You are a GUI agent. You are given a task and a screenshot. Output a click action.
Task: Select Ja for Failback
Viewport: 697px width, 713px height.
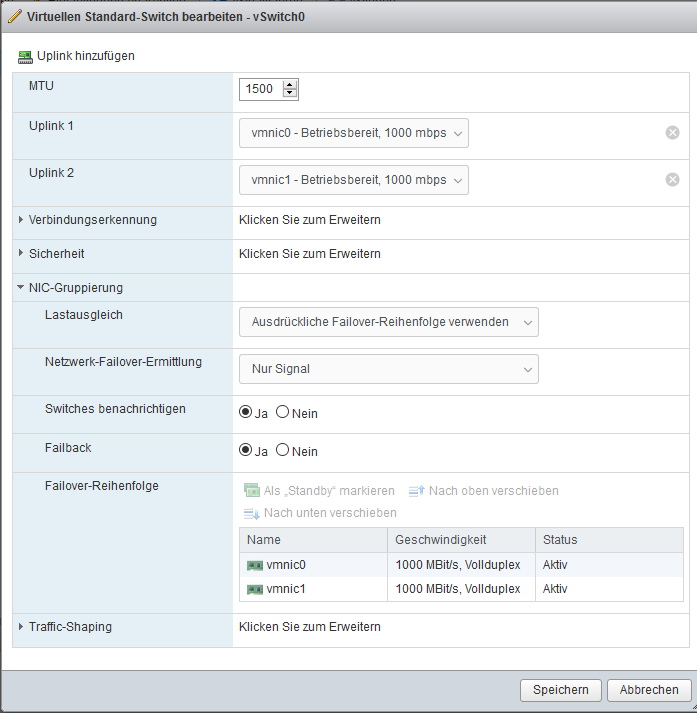(245, 450)
